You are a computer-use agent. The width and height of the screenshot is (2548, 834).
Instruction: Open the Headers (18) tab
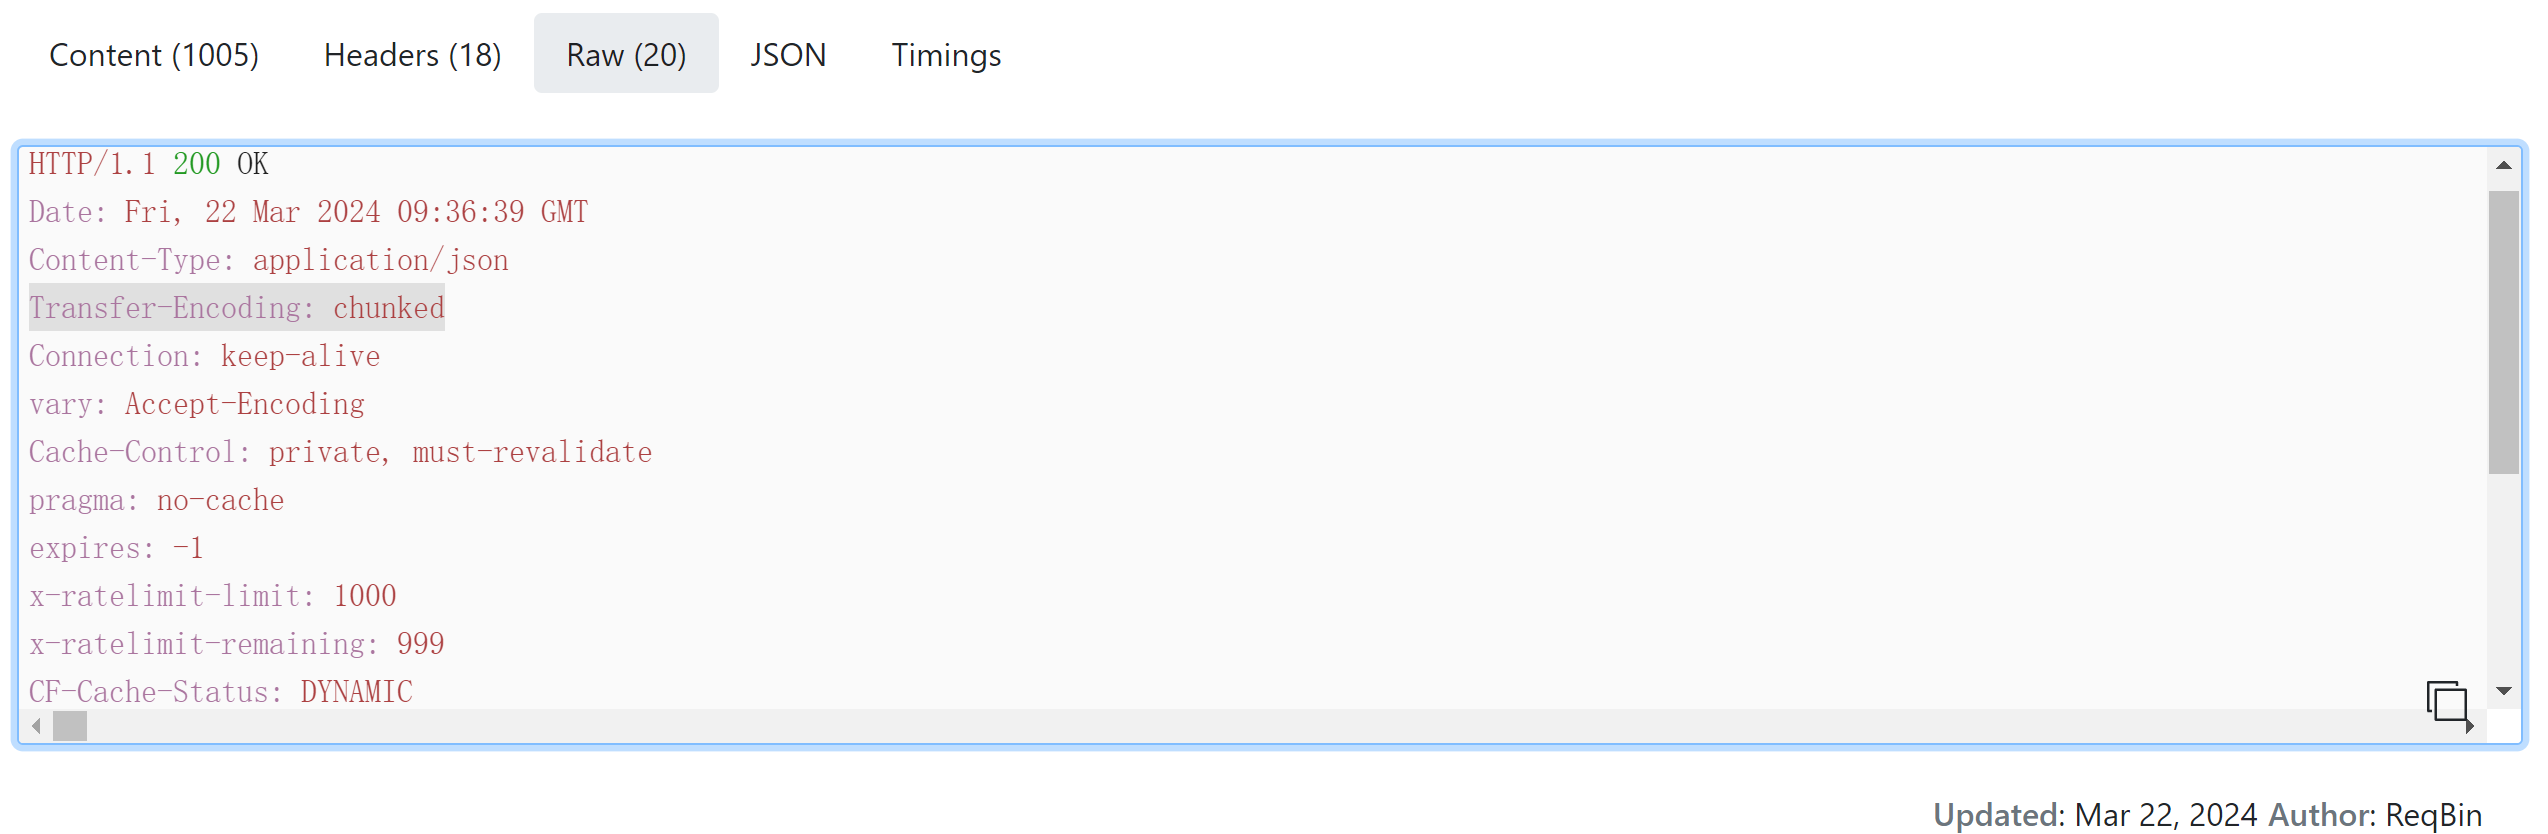[412, 54]
